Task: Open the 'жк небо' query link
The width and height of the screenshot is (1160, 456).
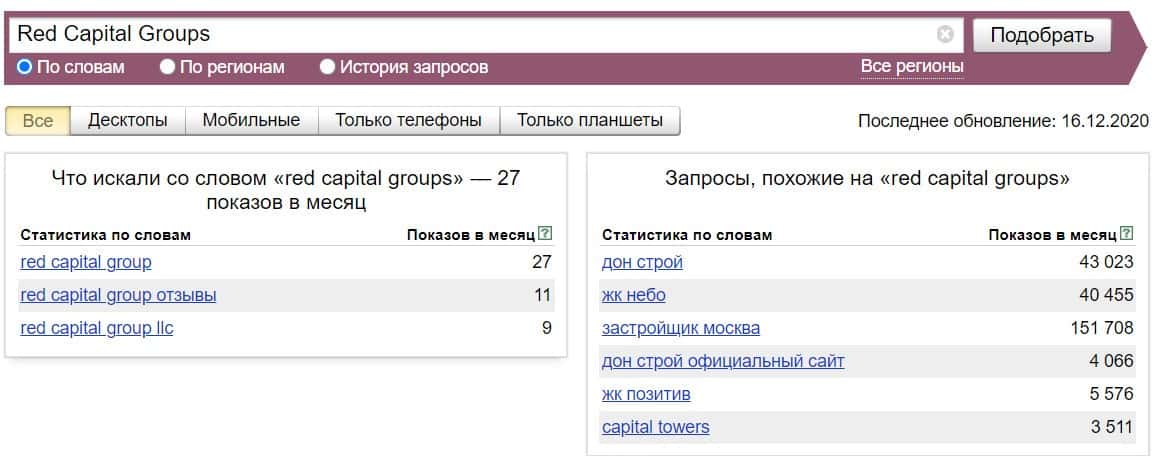Action: [x=634, y=295]
